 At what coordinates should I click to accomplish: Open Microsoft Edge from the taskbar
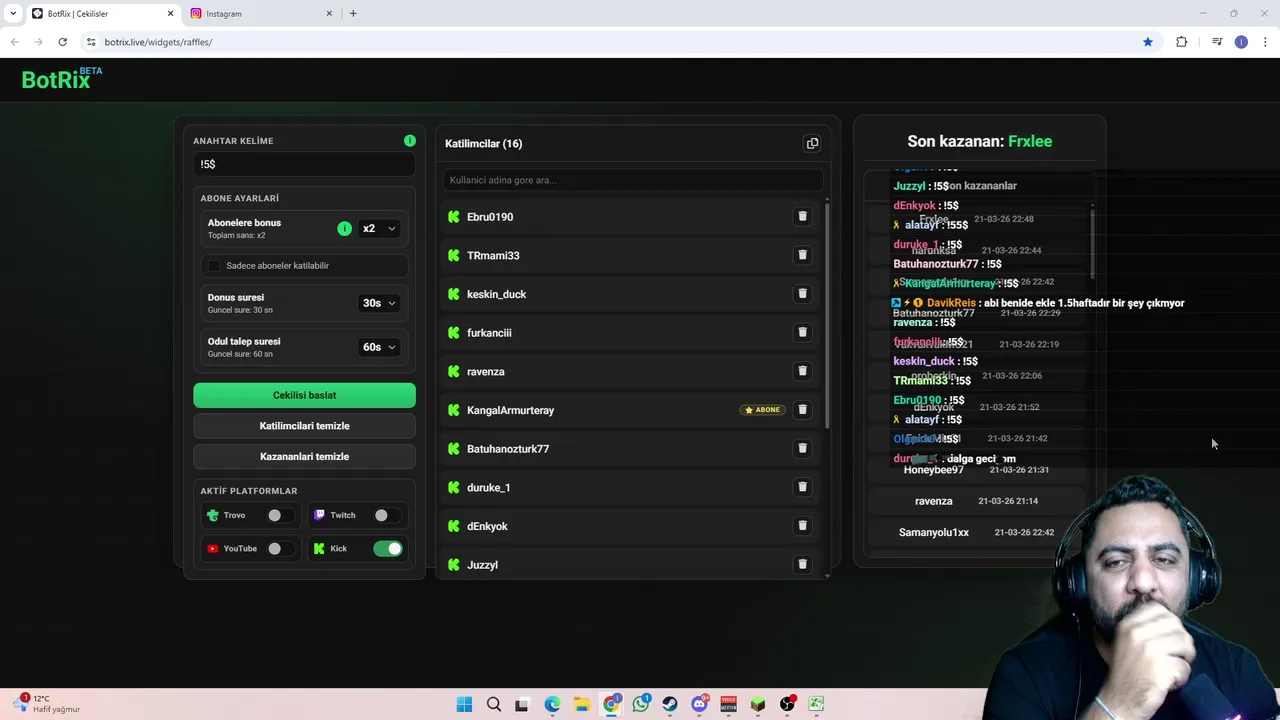[552, 704]
